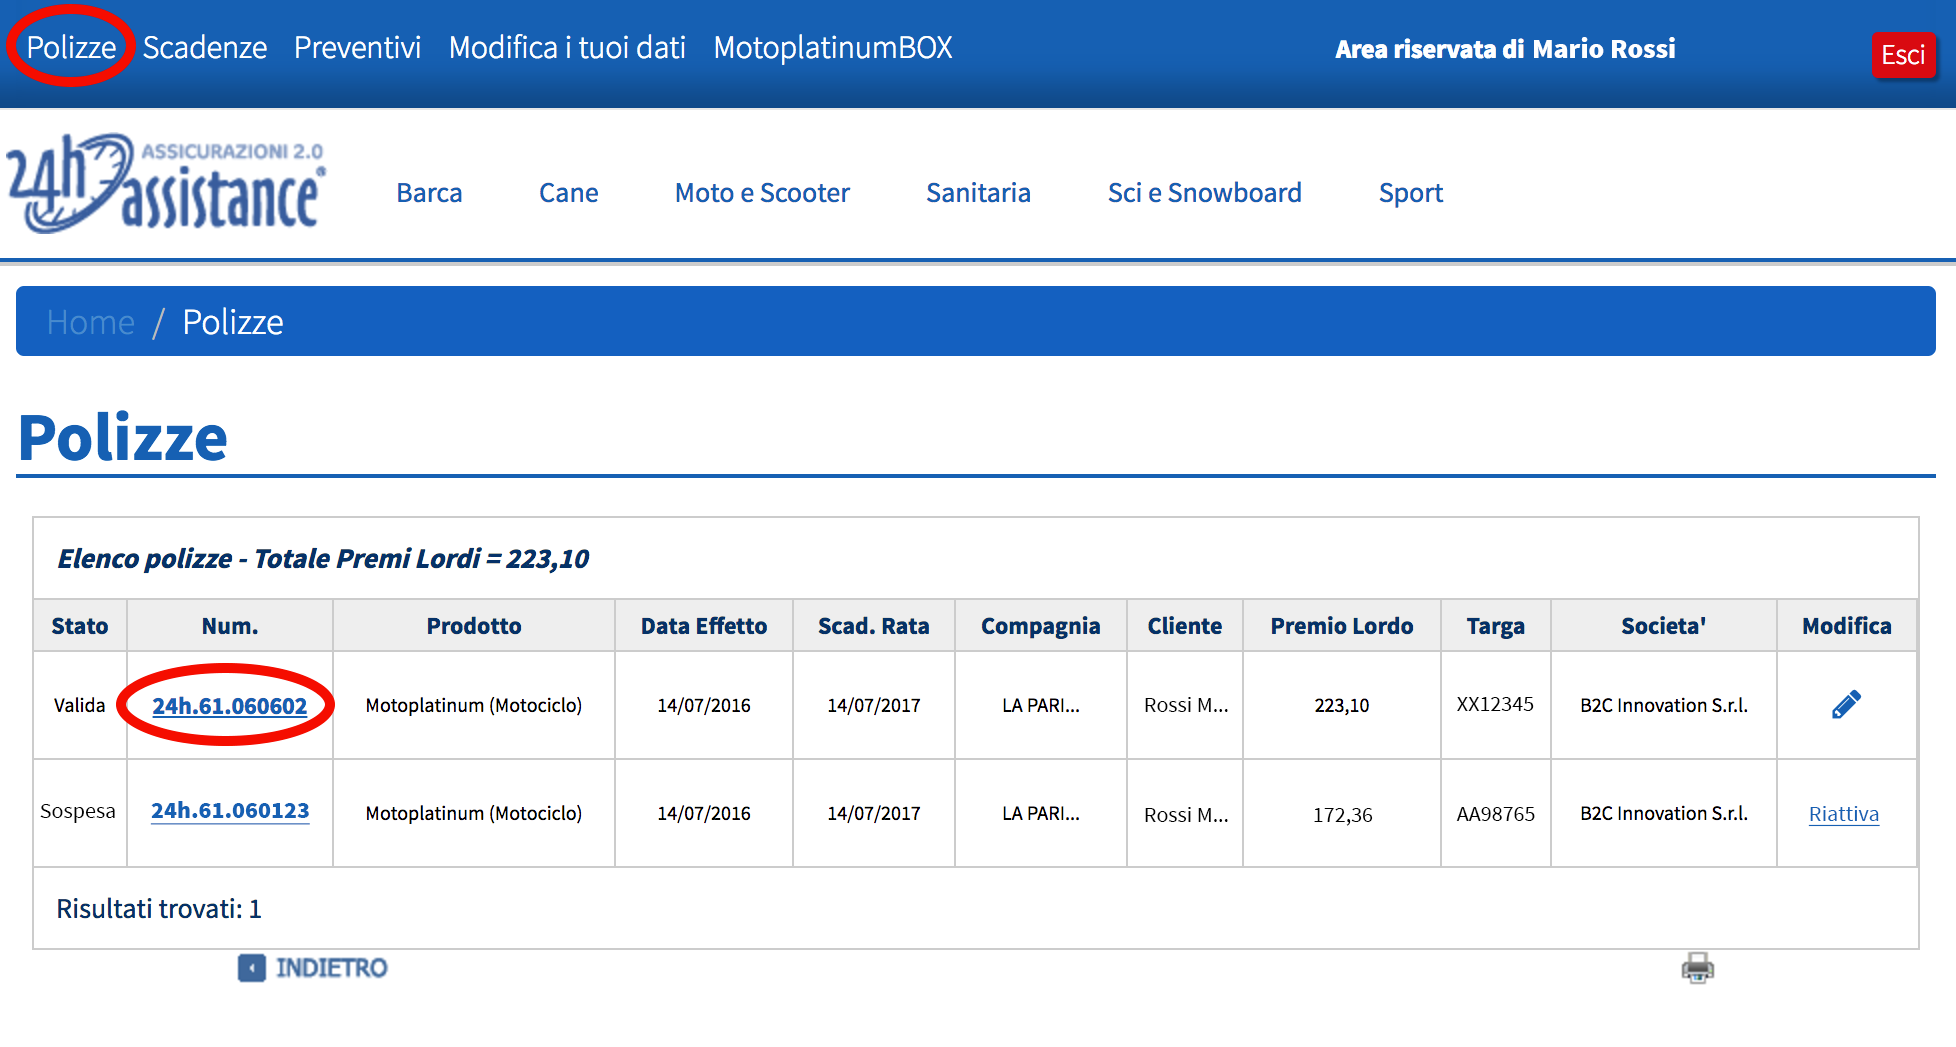The width and height of the screenshot is (1956, 1047).
Task: Open policy 24h.61.060123
Action: 230,811
